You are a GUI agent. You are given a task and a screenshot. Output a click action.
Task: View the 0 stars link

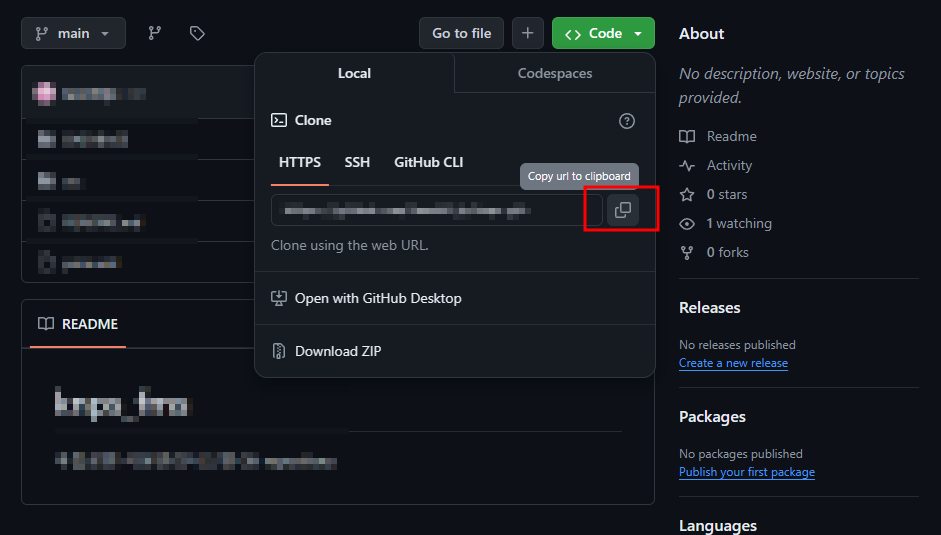coord(726,195)
